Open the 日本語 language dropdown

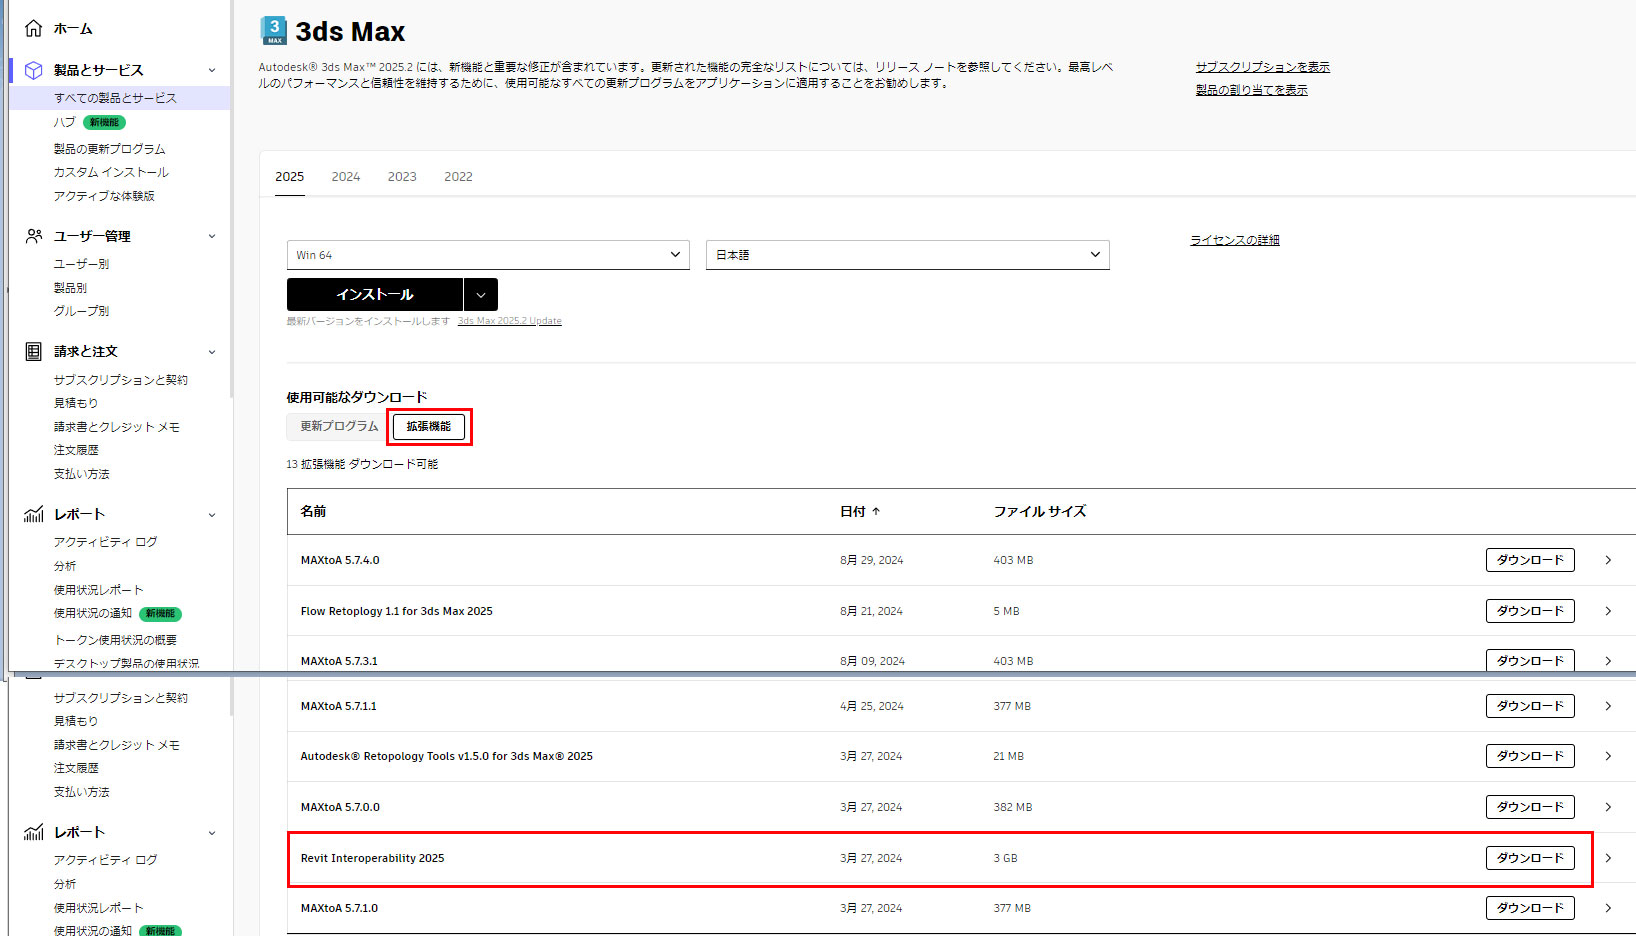[908, 255]
